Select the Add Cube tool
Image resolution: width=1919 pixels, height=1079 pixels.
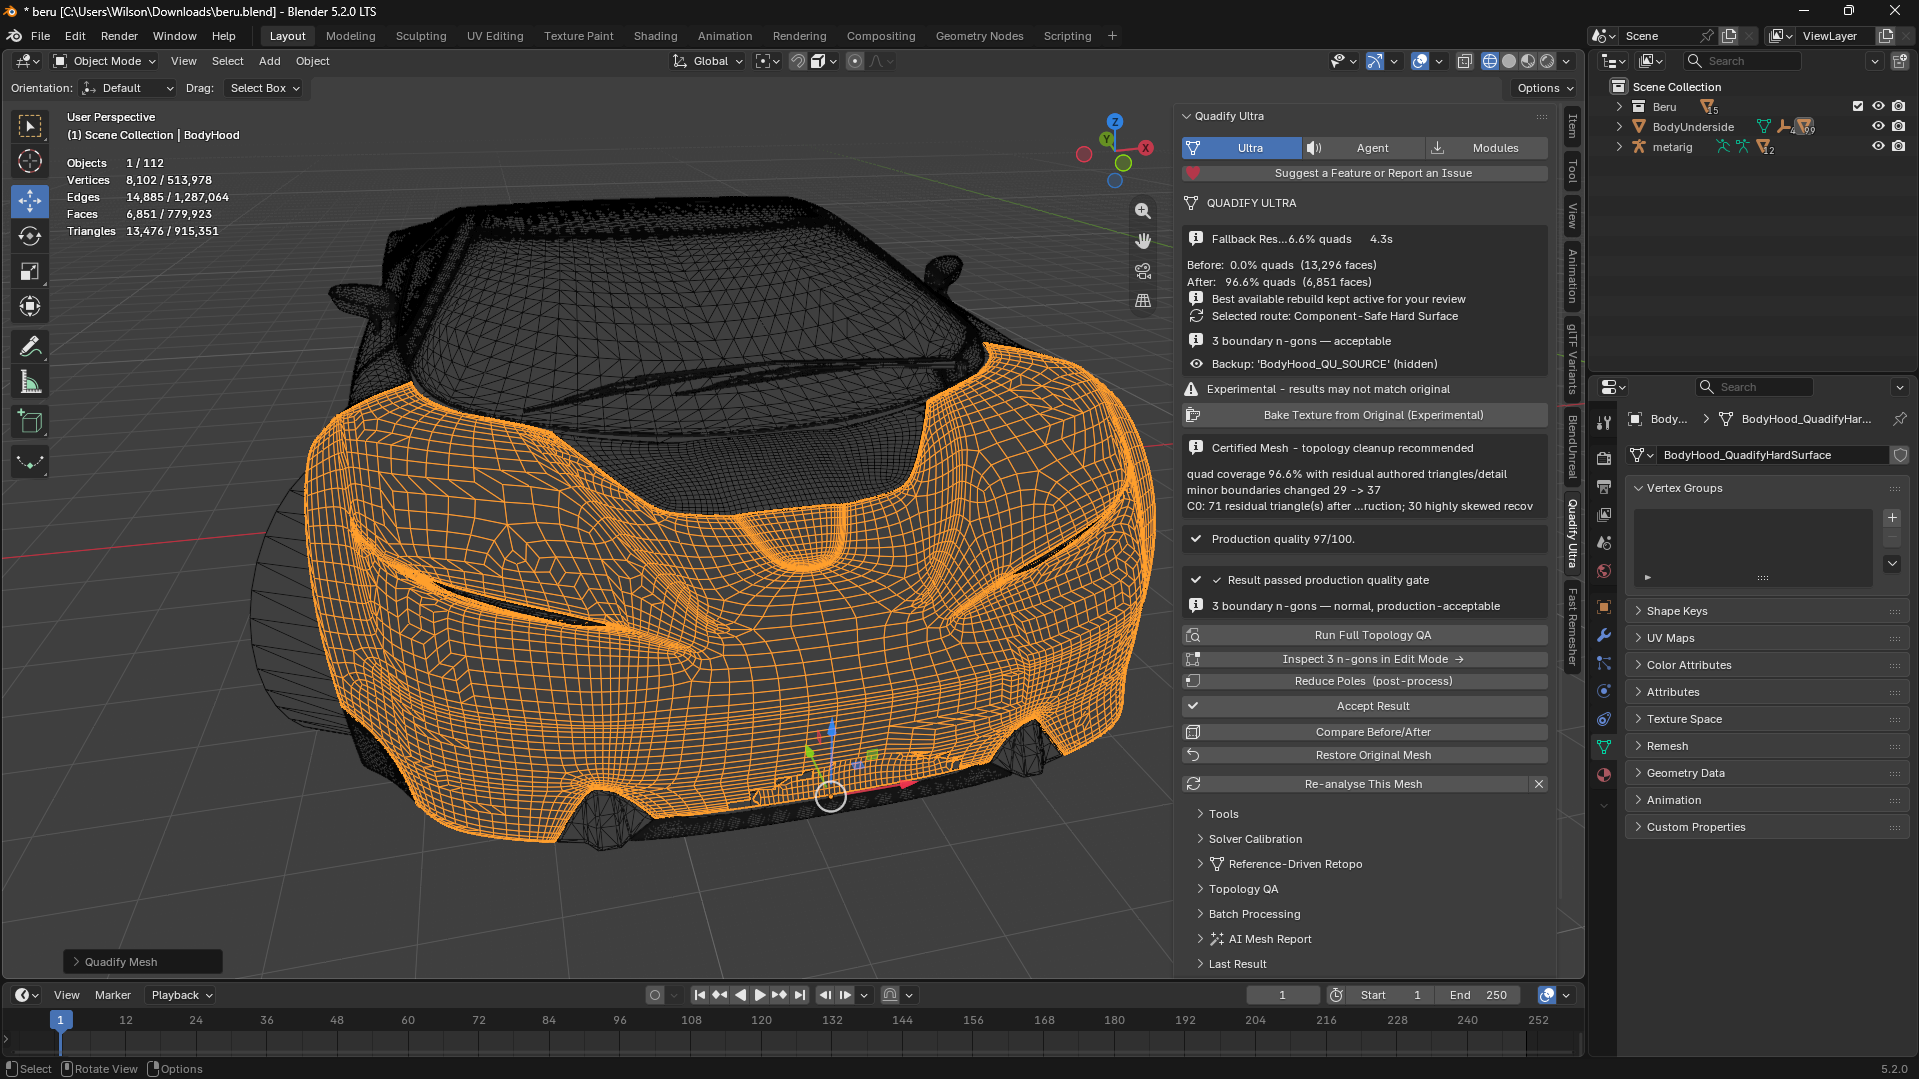(30, 422)
